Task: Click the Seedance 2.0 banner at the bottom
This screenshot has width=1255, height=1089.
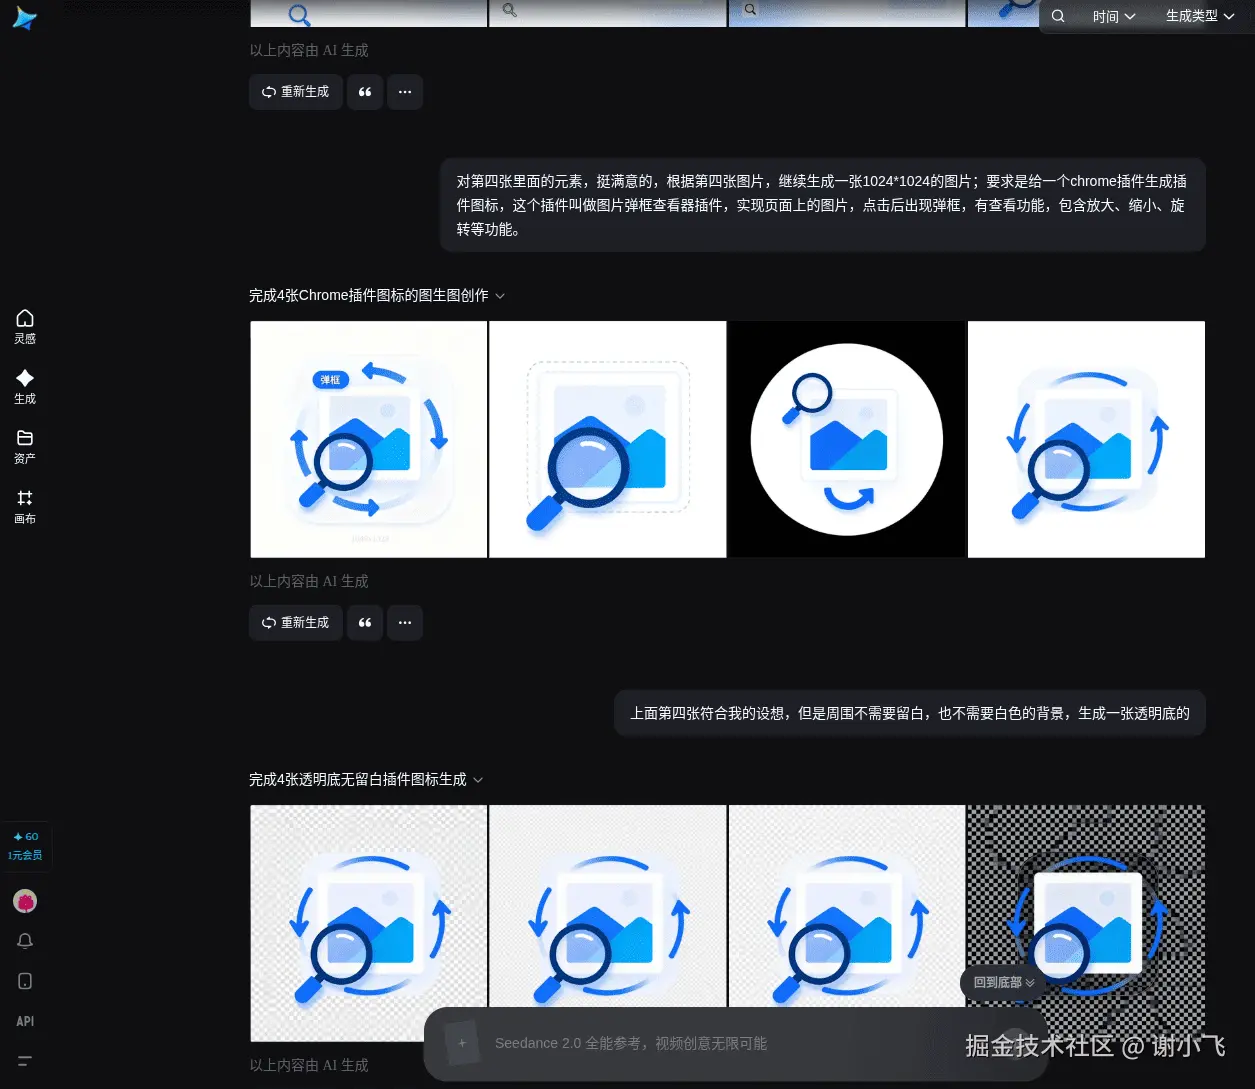Action: [x=735, y=1043]
